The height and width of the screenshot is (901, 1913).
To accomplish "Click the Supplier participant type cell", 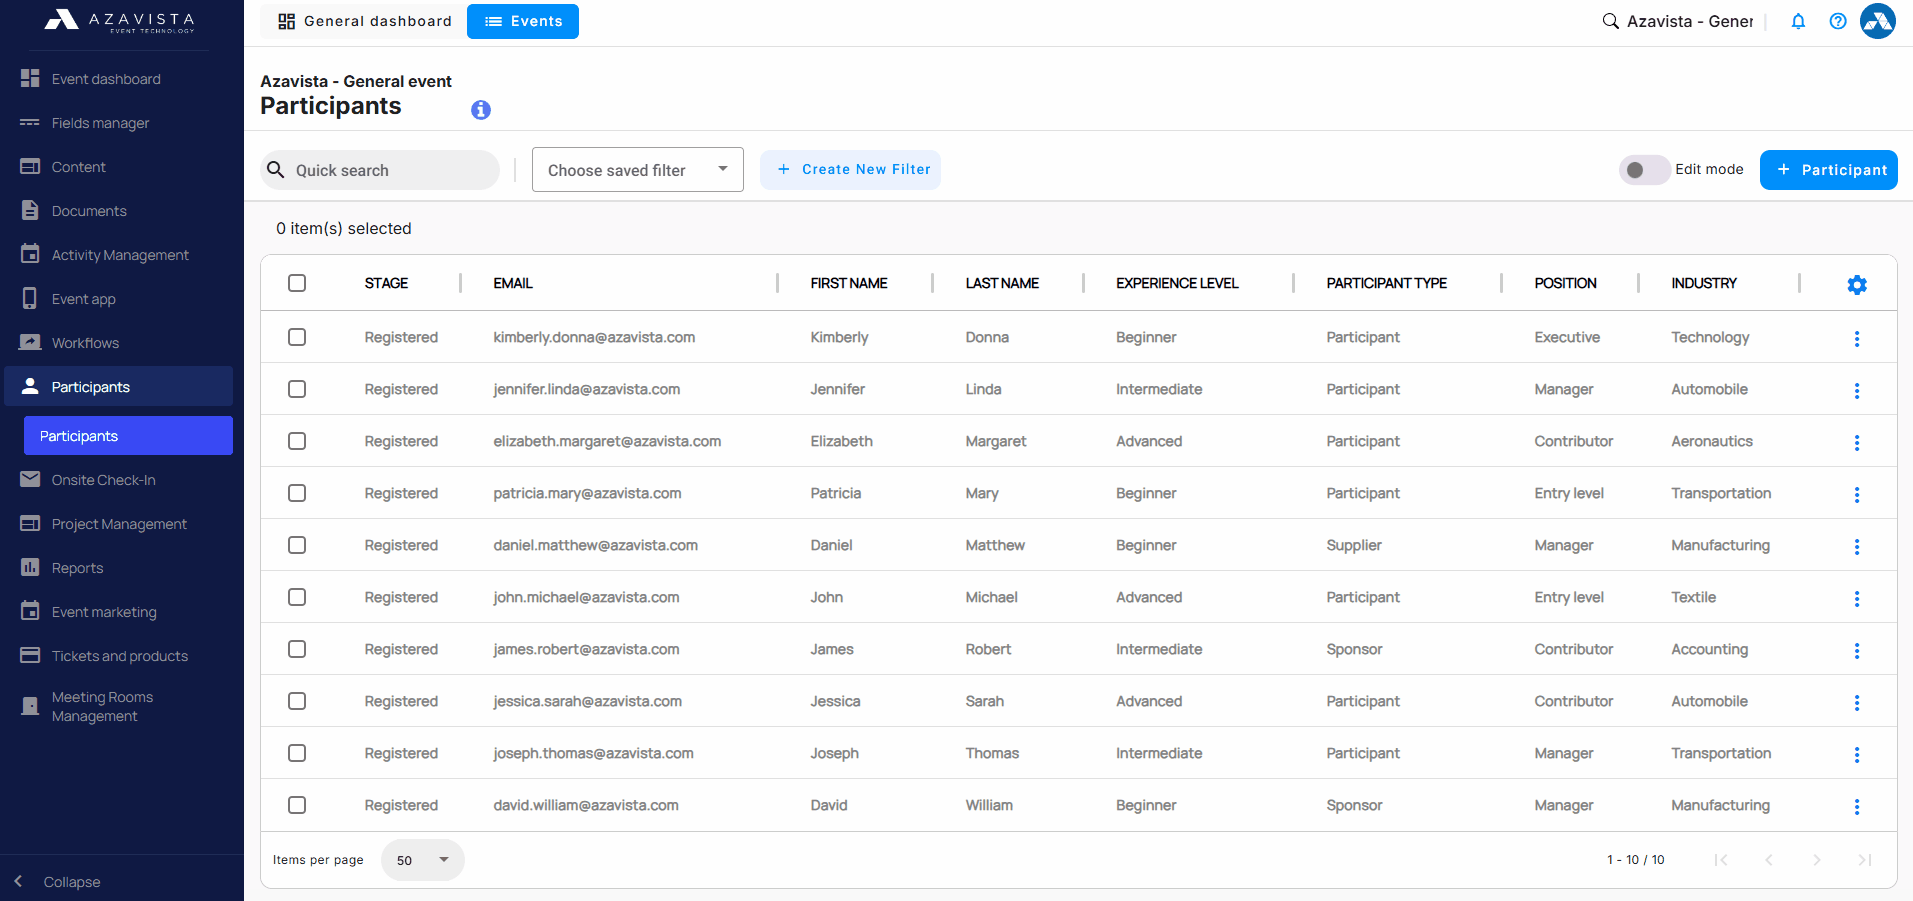I will (1354, 545).
